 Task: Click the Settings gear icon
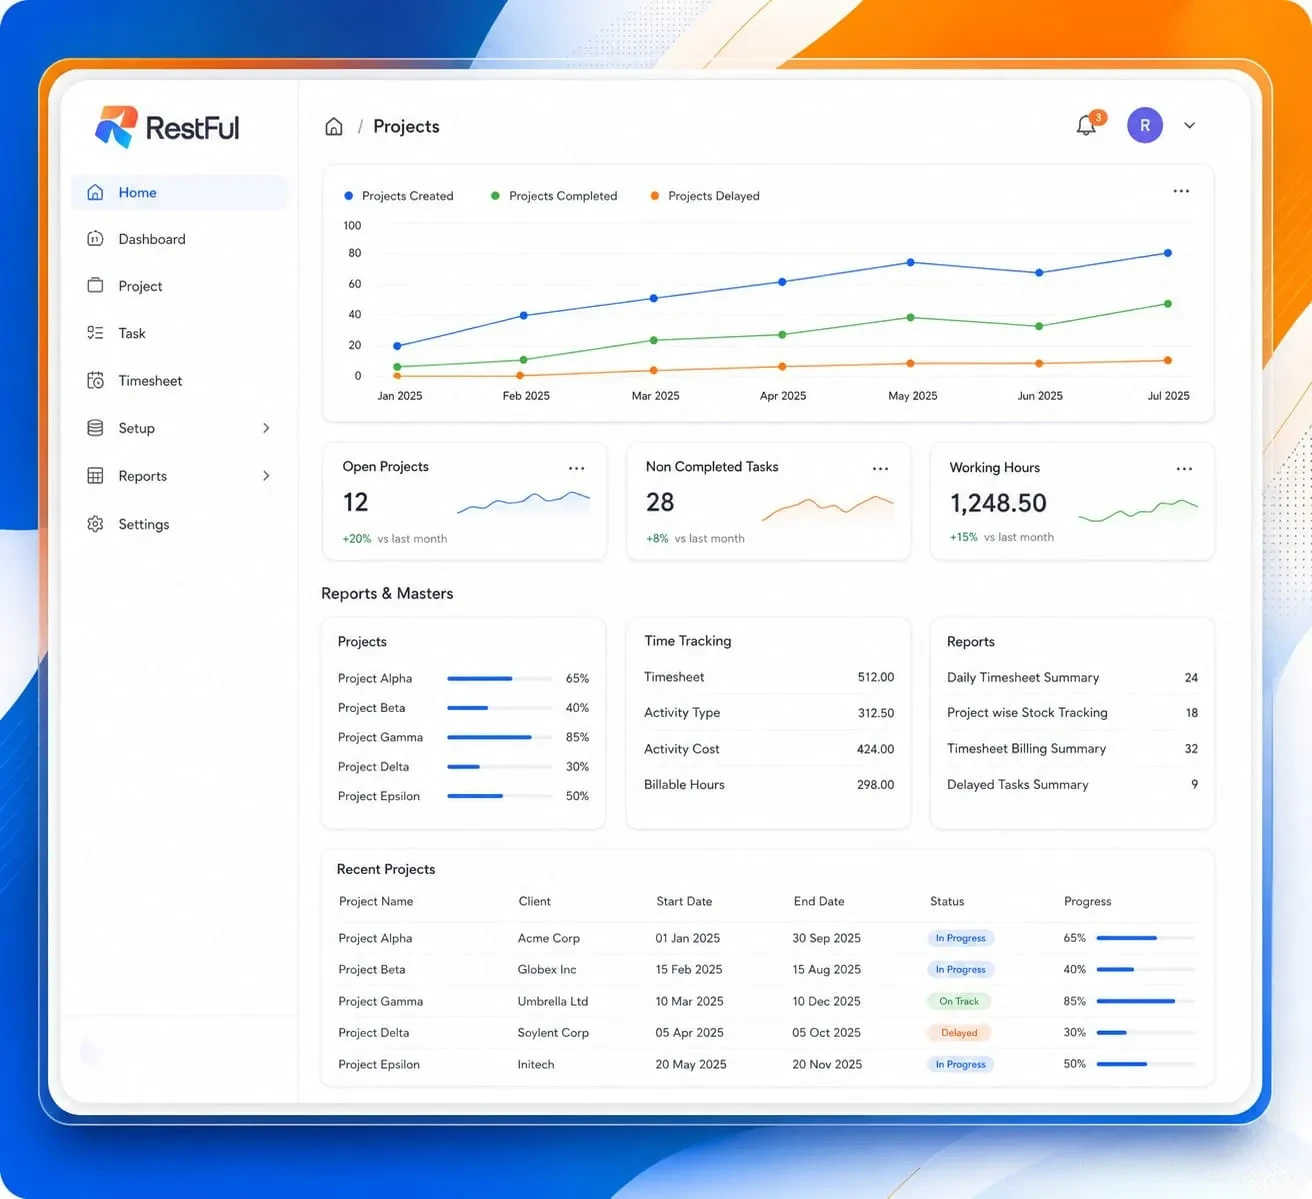[x=95, y=524]
